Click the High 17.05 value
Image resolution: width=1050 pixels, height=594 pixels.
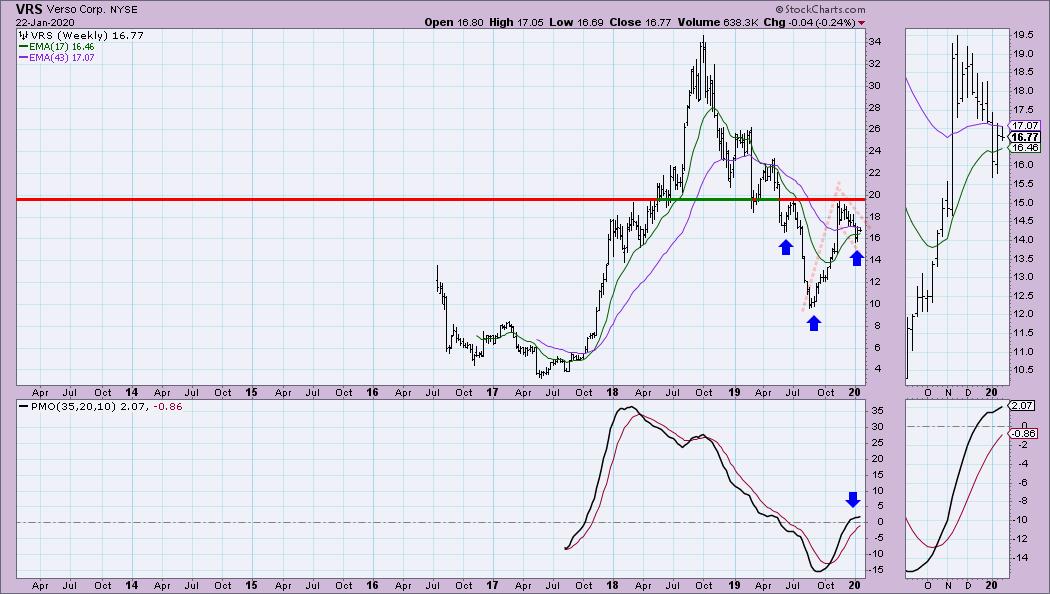click(x=514, y=22)
